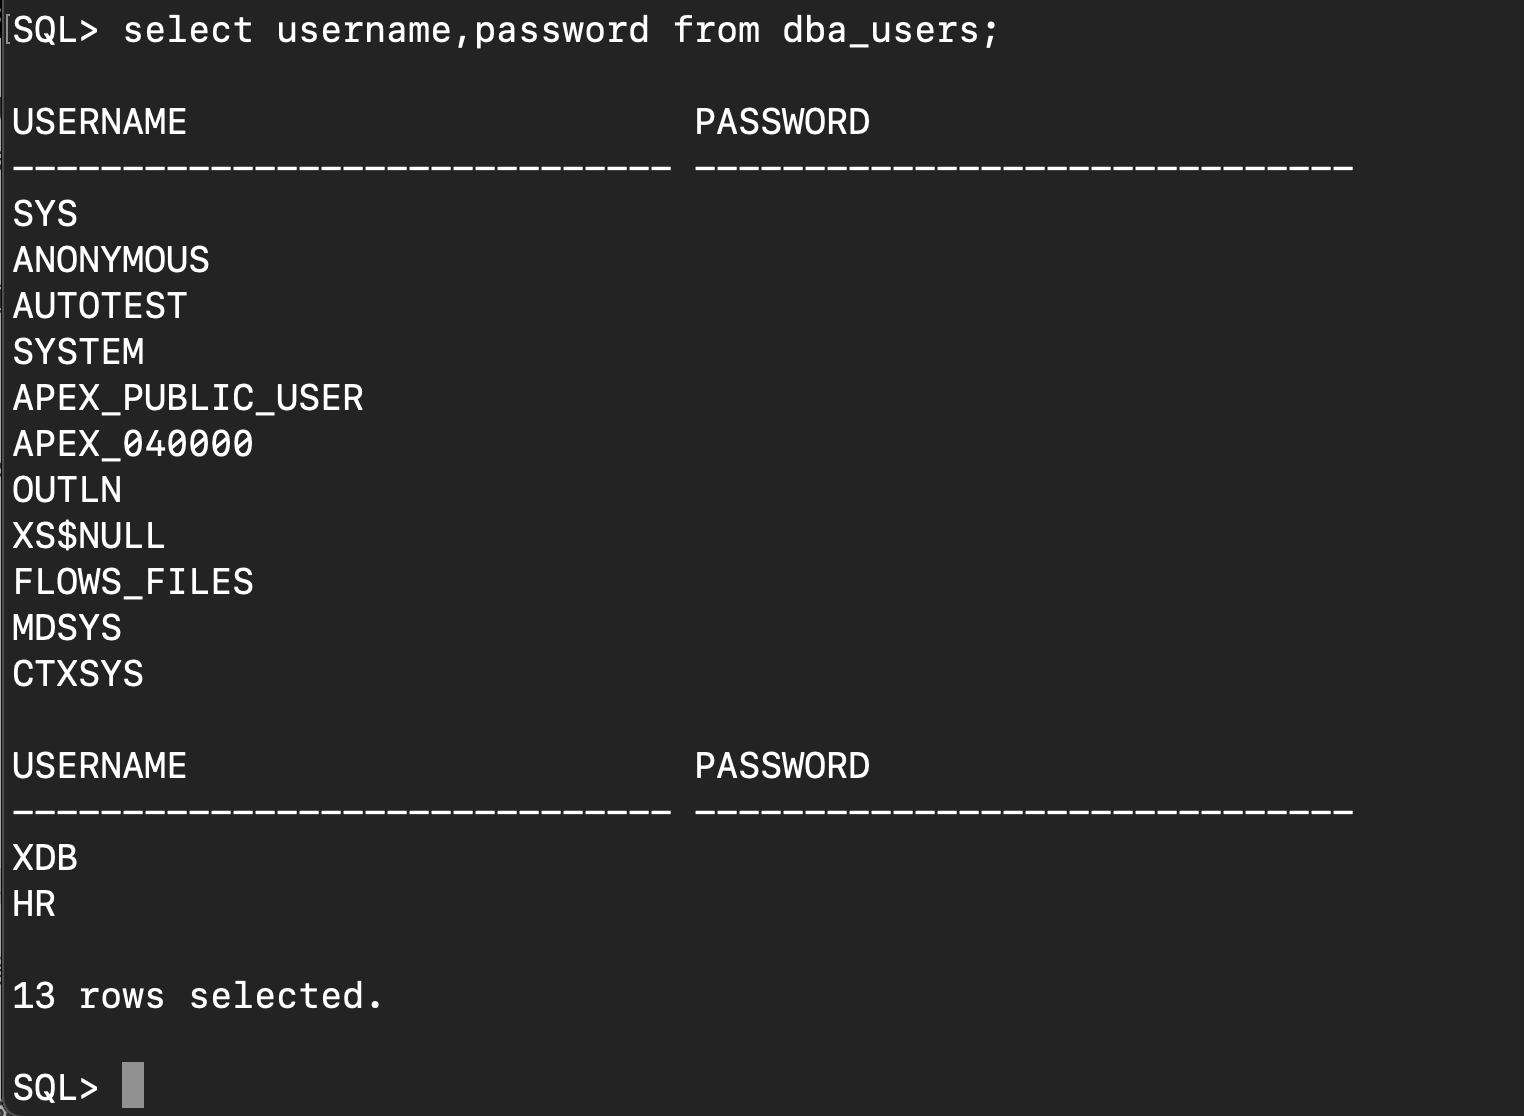Screen dimensions: 1524x1116
Task: Click the HR username entry
Action: pos(34,904)
